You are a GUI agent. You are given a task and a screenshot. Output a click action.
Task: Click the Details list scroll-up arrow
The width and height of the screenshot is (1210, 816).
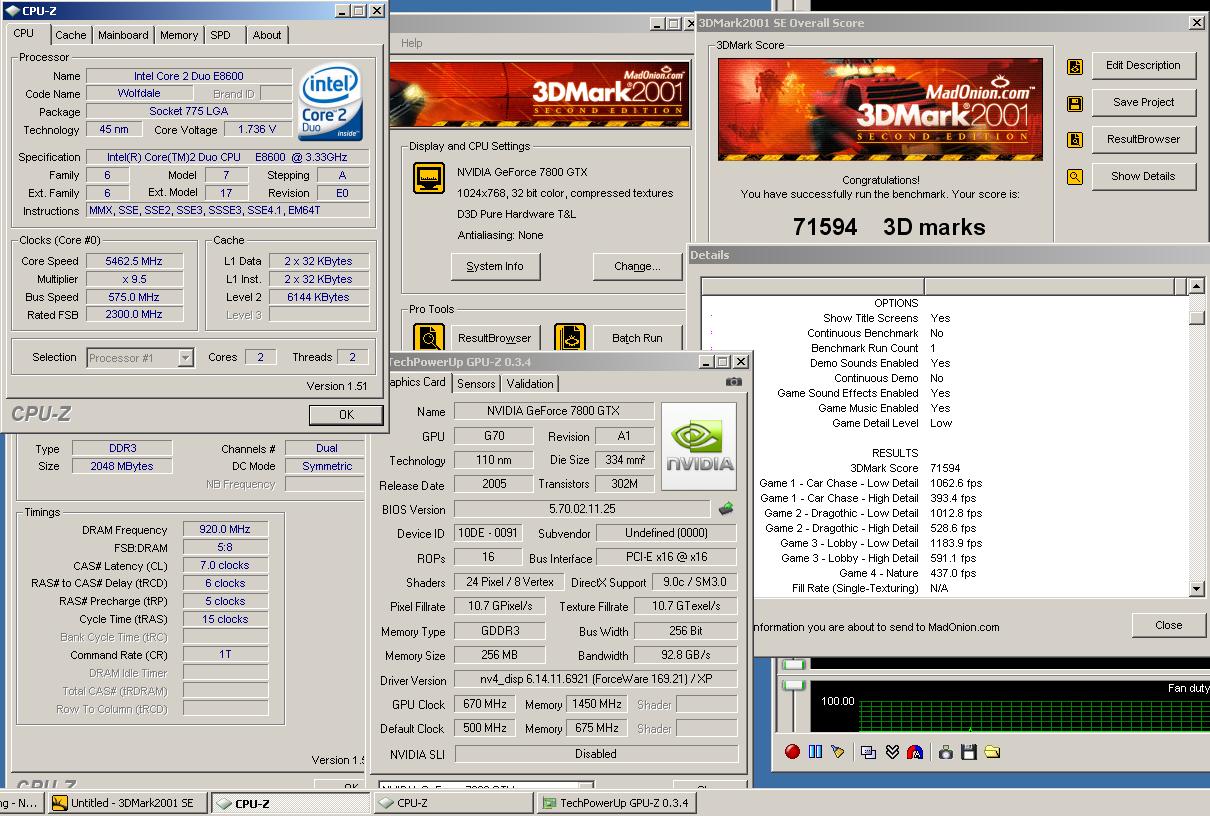tap(1196, 287)
